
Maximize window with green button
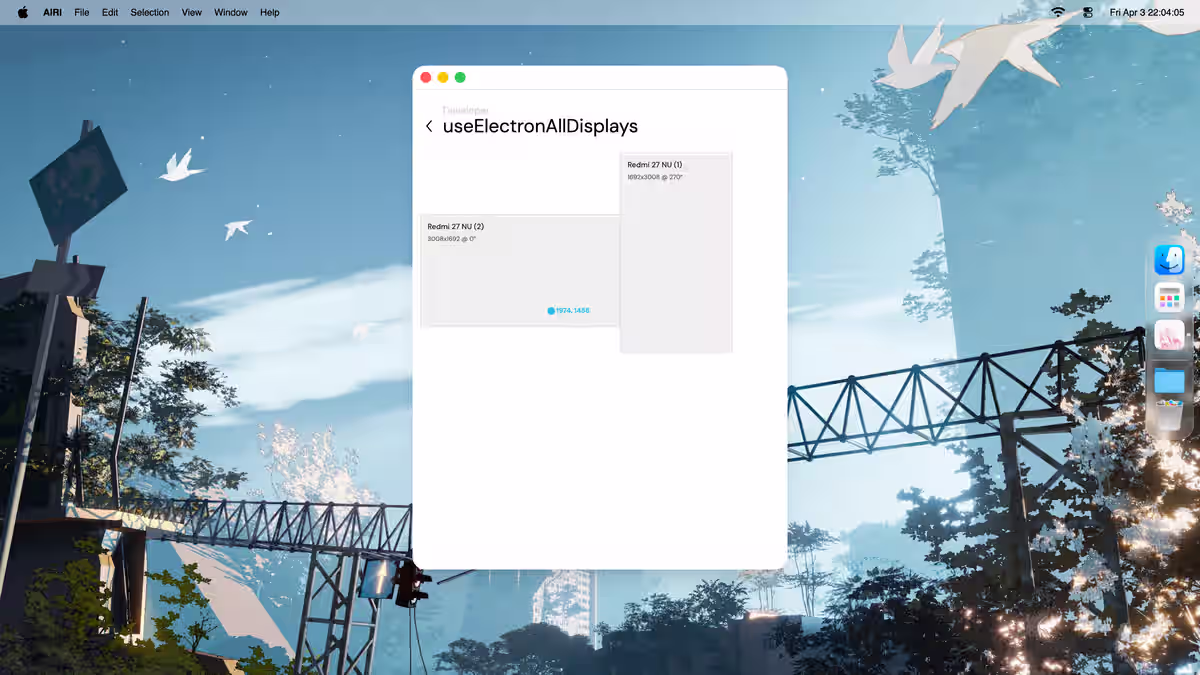coord(460,77)
